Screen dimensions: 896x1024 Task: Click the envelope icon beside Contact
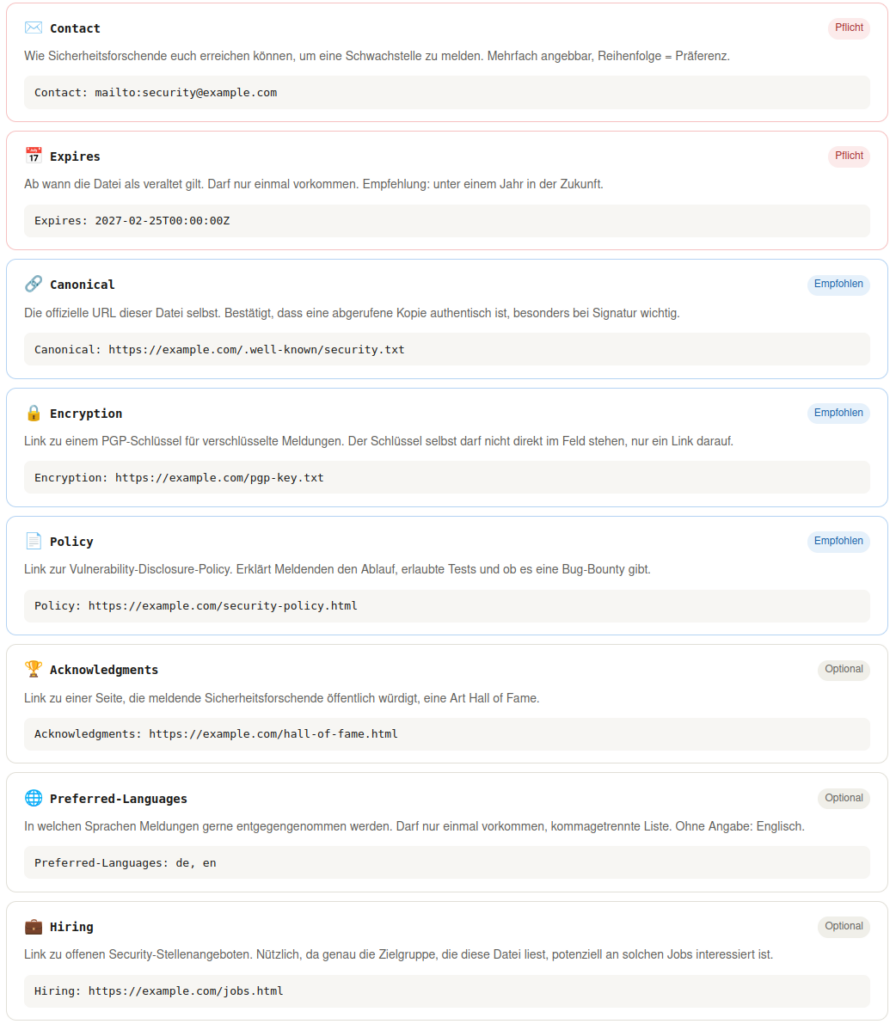(33, 27)
